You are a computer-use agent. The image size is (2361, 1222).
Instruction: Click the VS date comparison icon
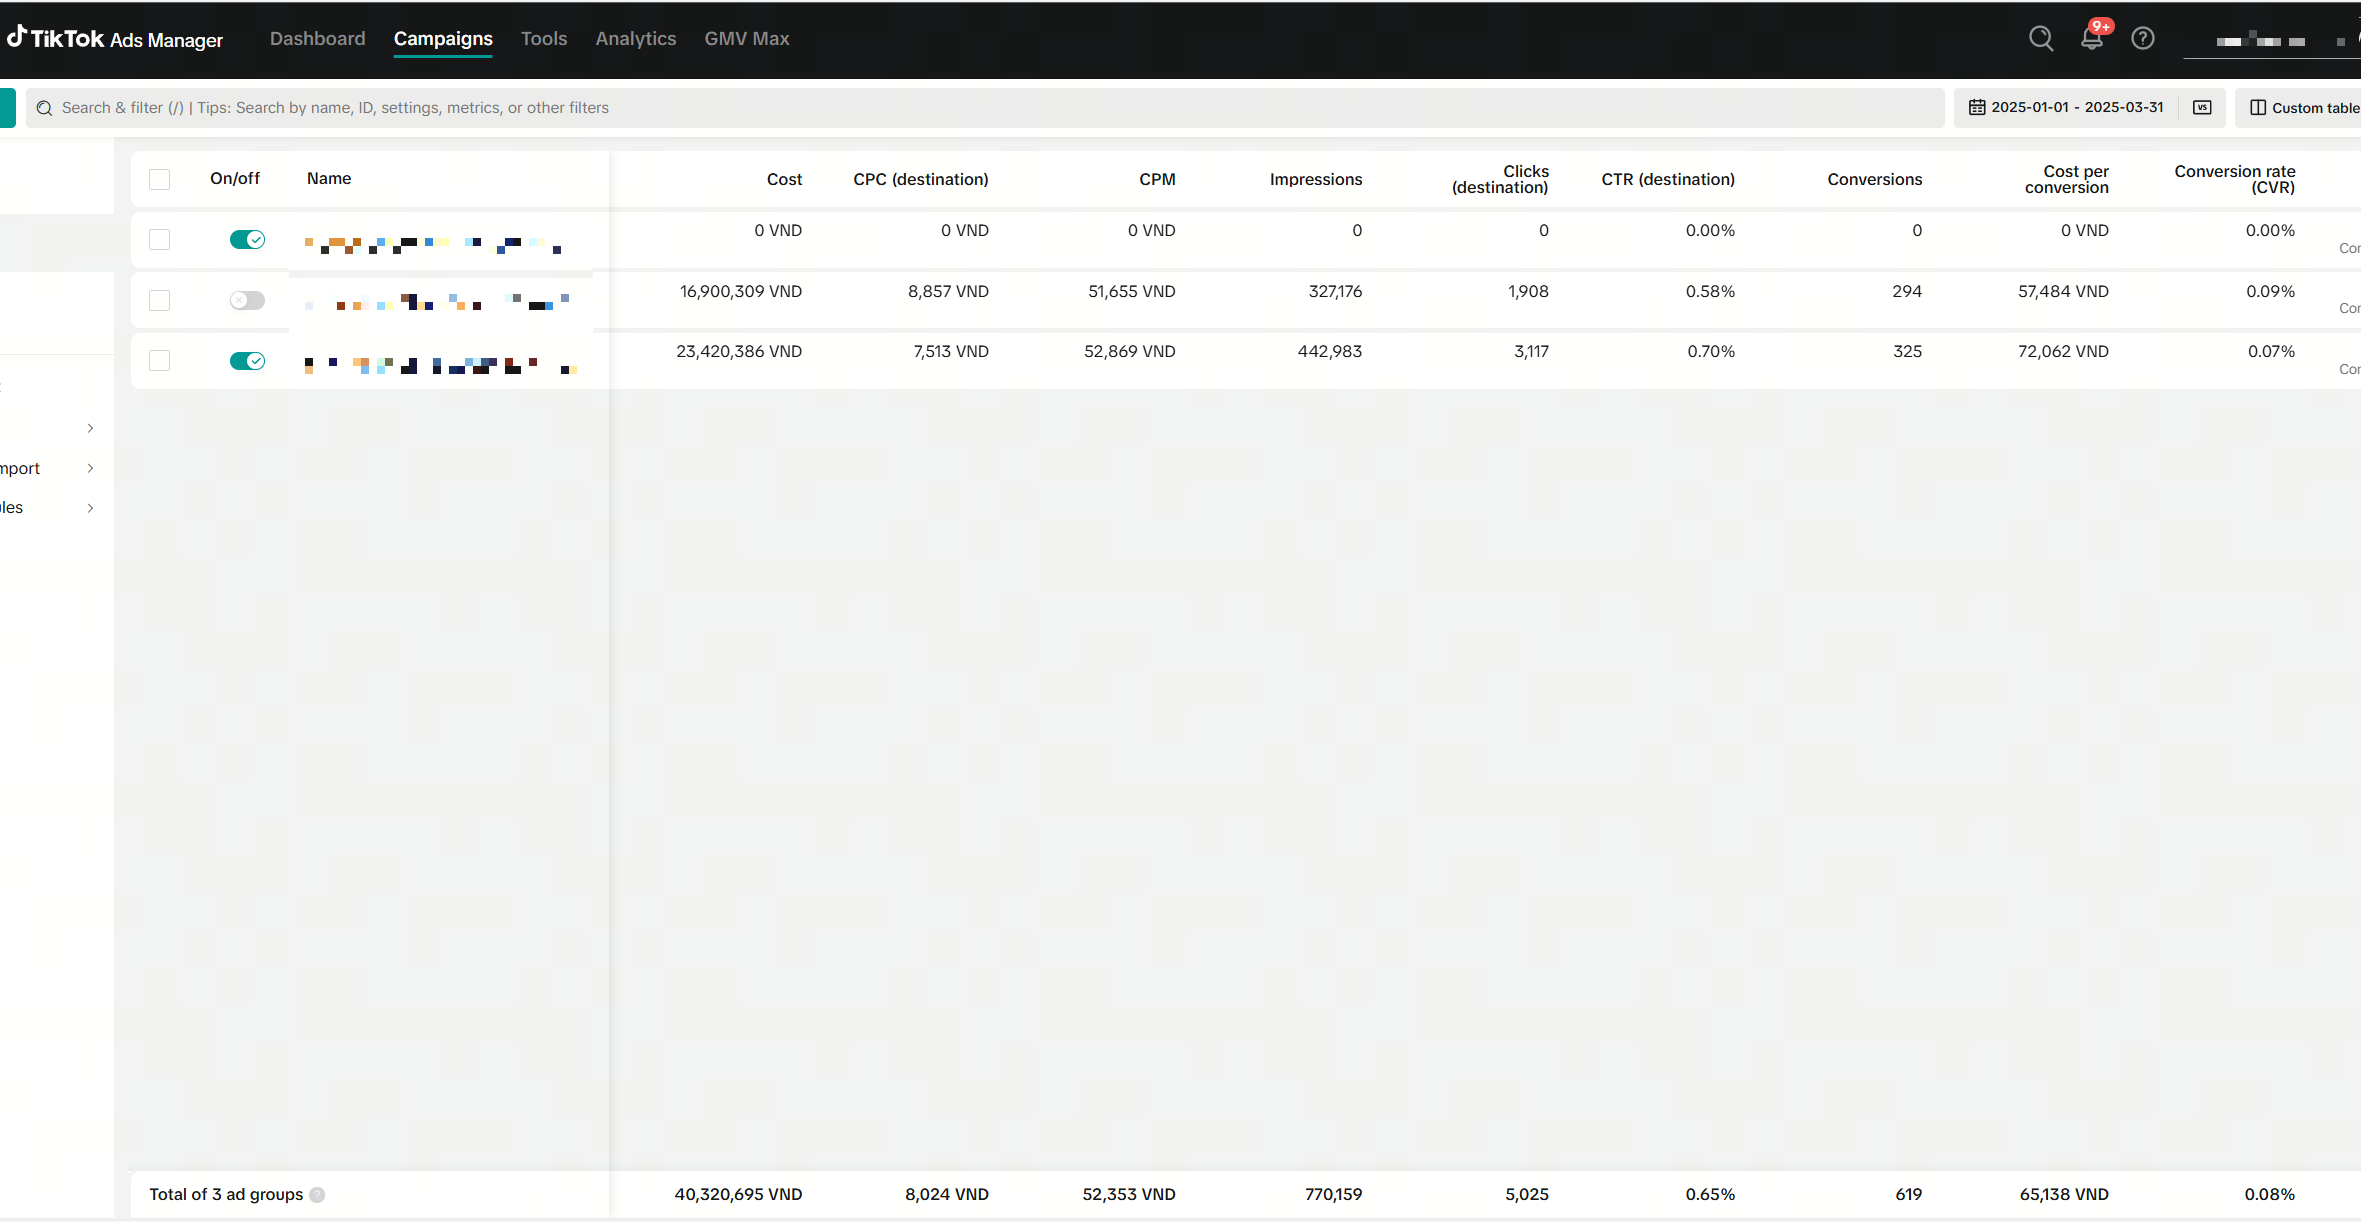click(x=2202, y=108)
